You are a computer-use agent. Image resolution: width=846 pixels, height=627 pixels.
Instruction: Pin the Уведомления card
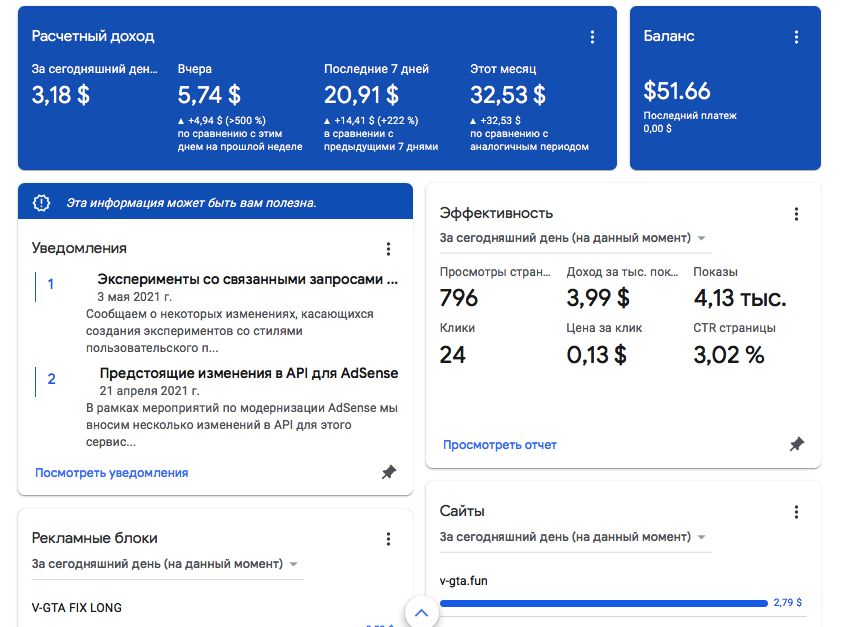coord(388,472)
